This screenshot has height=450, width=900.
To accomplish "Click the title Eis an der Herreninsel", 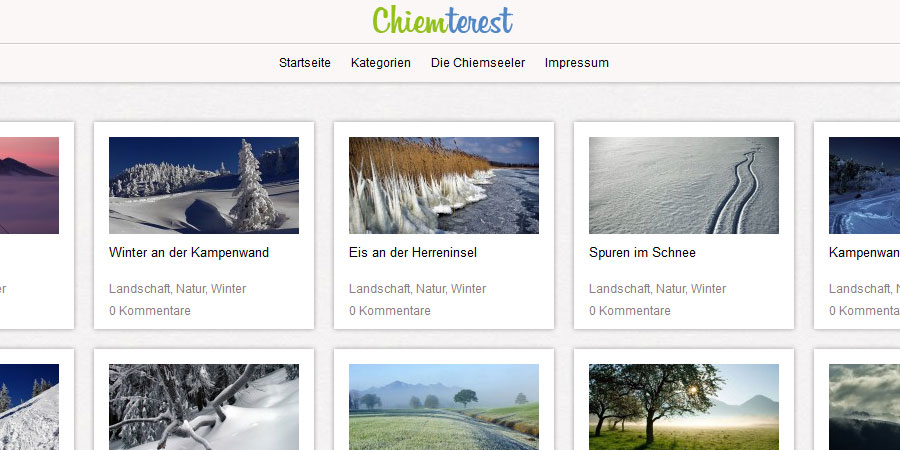I will [413, 253].
